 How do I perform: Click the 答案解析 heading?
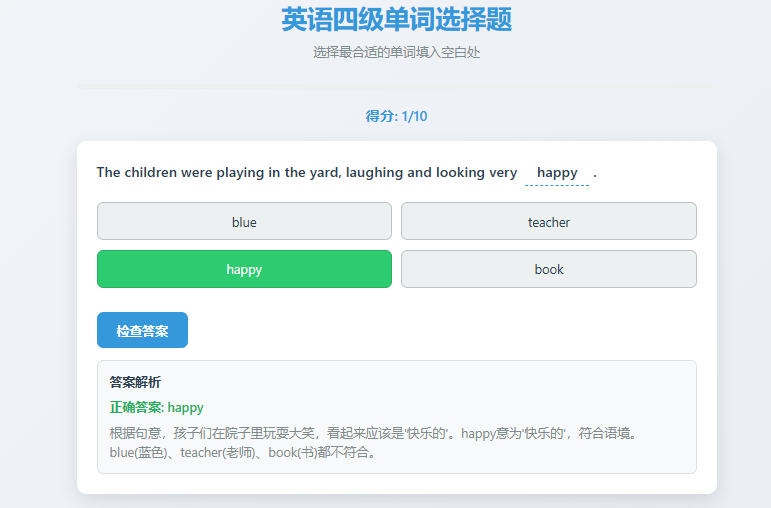coord(135,382)
